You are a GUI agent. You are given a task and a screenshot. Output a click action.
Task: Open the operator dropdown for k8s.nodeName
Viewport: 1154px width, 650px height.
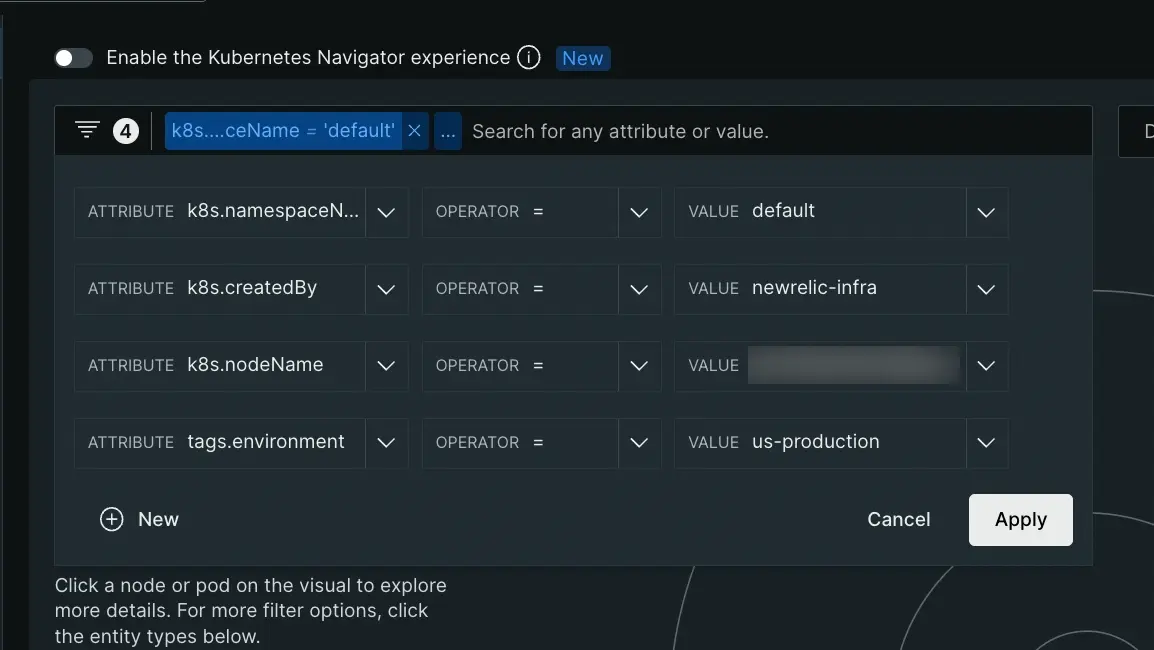click(639, 366)
